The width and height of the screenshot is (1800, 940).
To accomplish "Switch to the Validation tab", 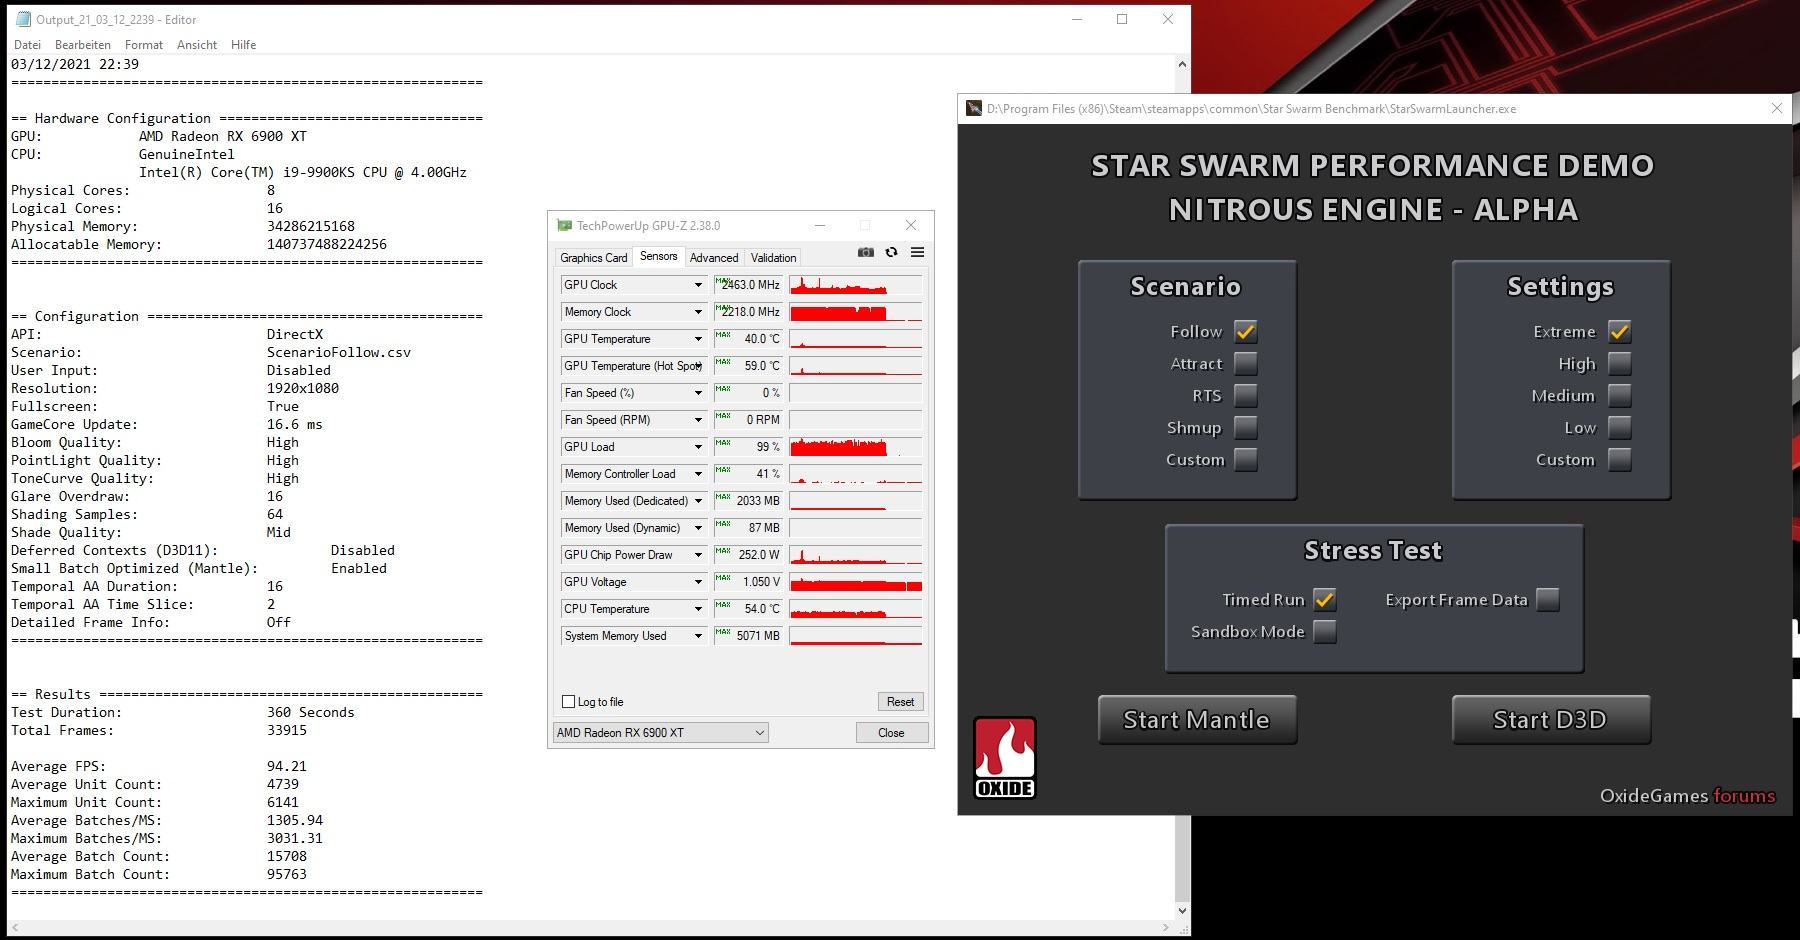I will (774, 258).
